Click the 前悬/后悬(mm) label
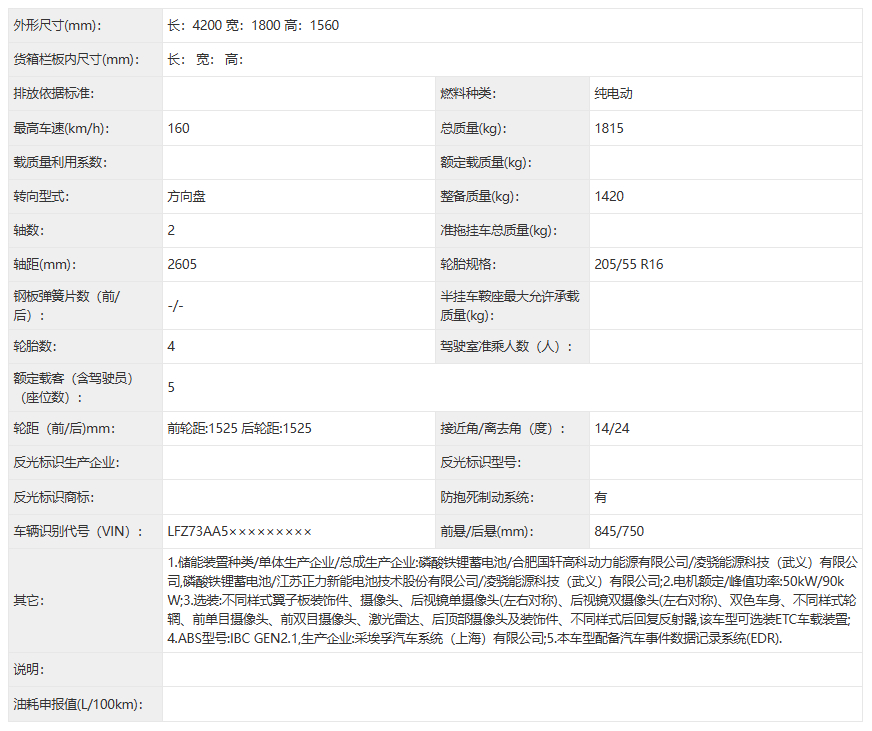Screen dimensions: 872x731 487,531
